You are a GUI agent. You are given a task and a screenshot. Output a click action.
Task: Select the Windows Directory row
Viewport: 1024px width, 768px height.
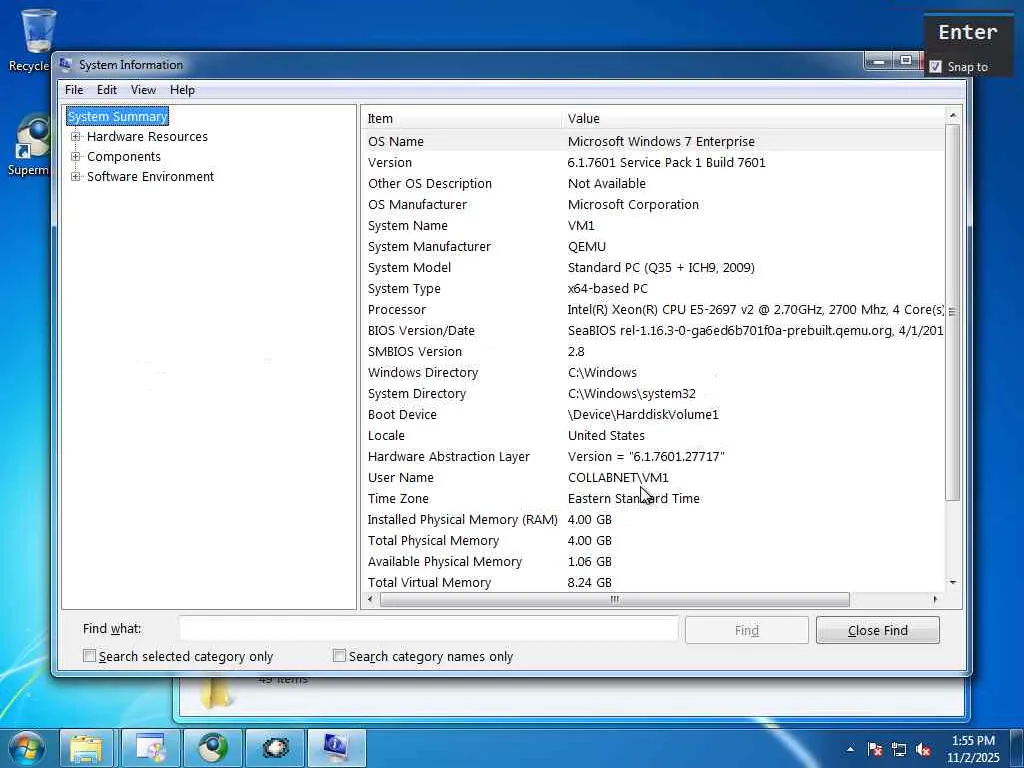[653, 372]
